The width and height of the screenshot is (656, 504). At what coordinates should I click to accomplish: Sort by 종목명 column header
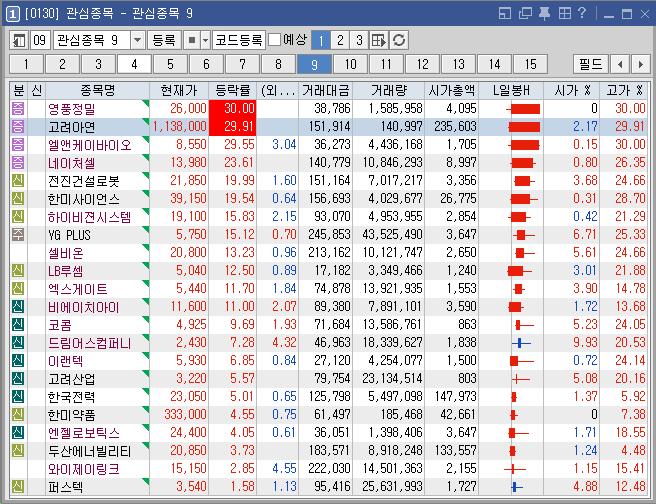coord(97,90)
